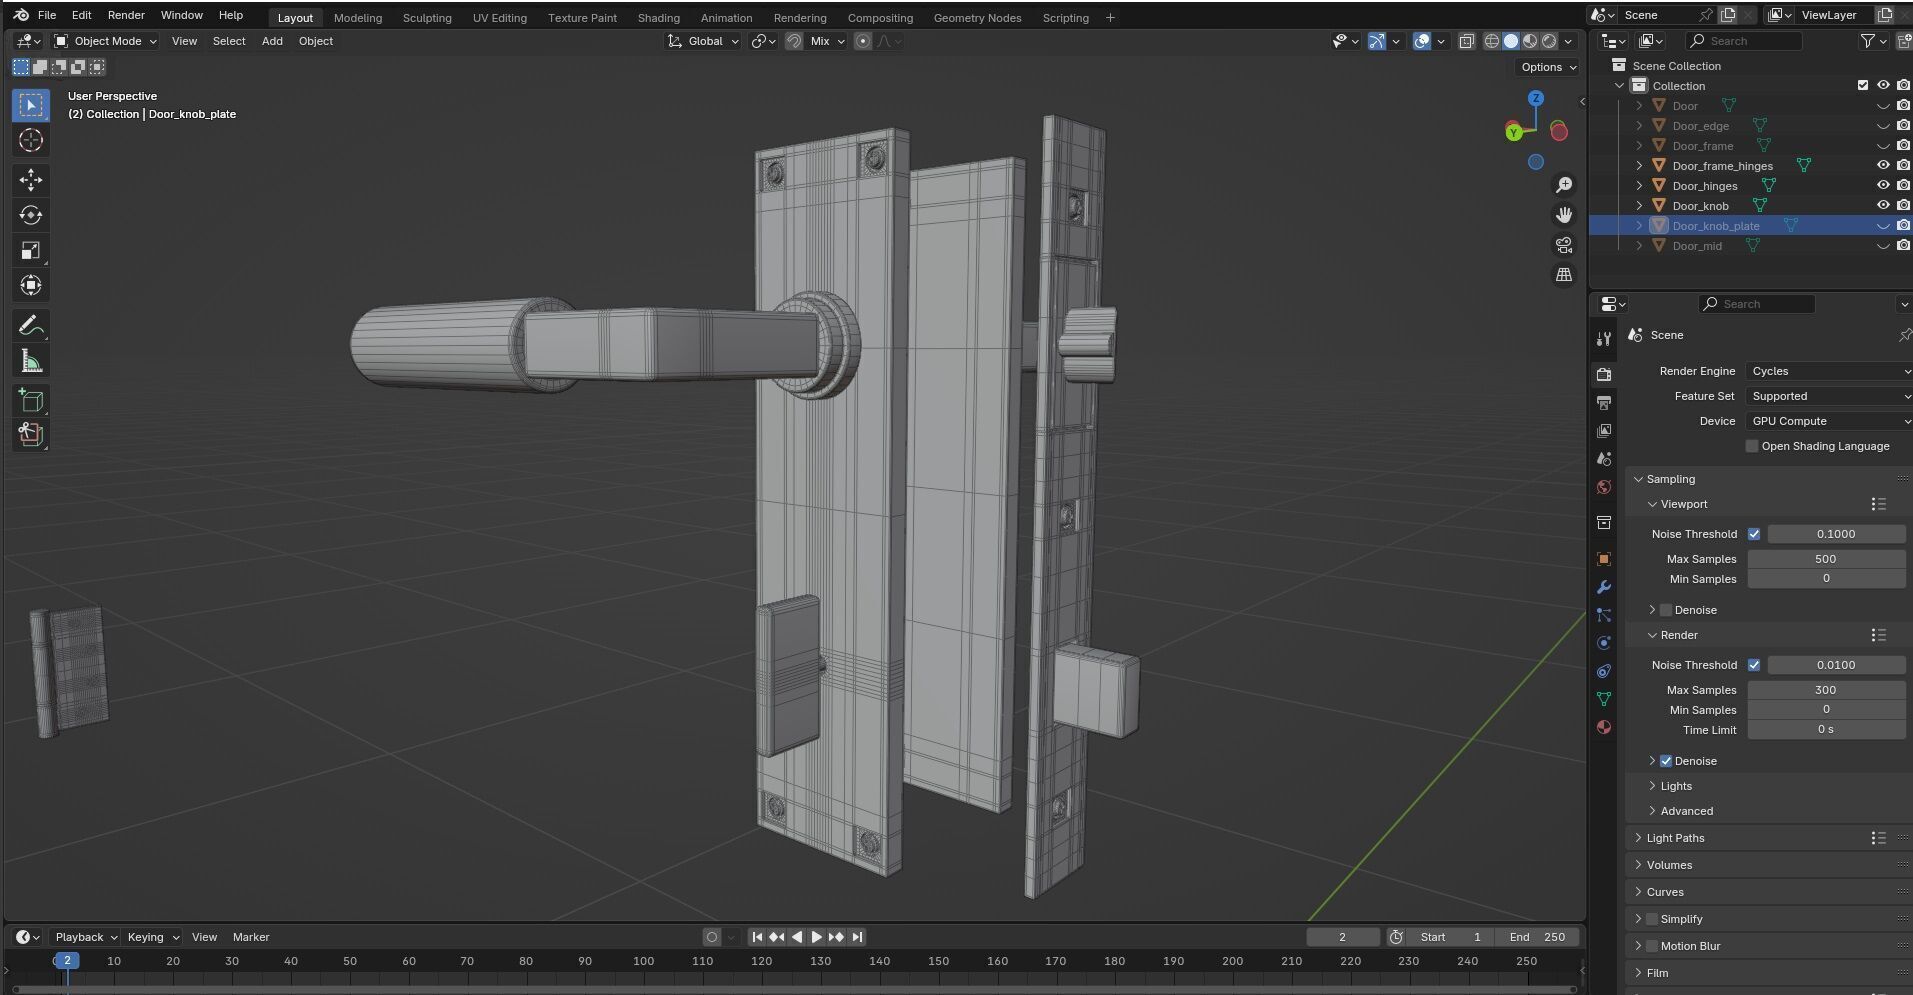Open Render Engine dropdown
Screen dimensions: 1913x995
click(x=1829, y=371)
